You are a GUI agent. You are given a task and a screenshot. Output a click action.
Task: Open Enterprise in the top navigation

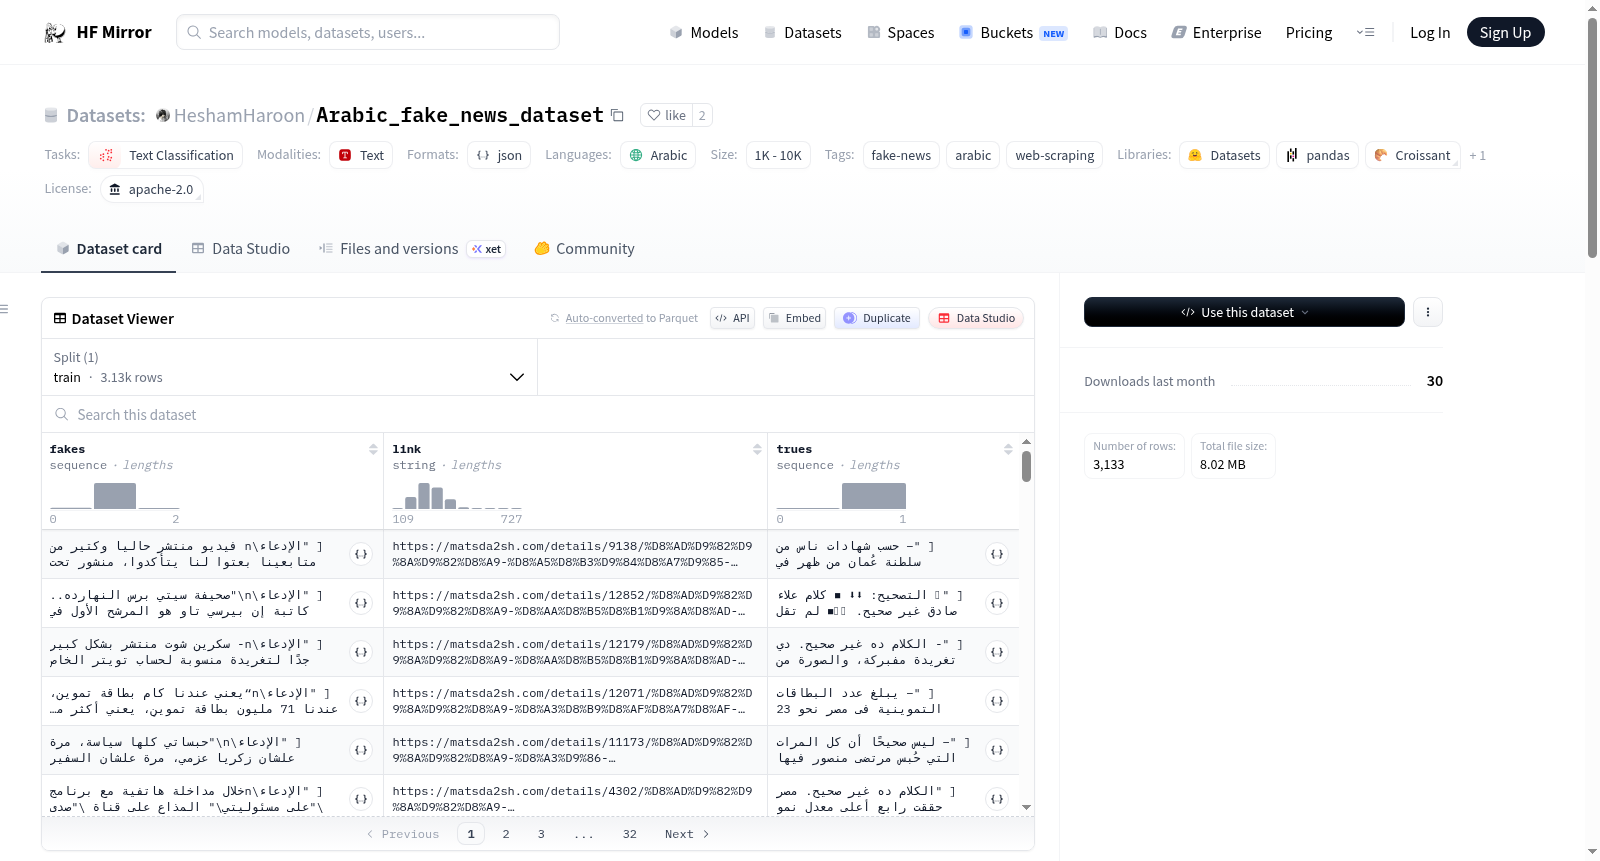[1216, 33]
